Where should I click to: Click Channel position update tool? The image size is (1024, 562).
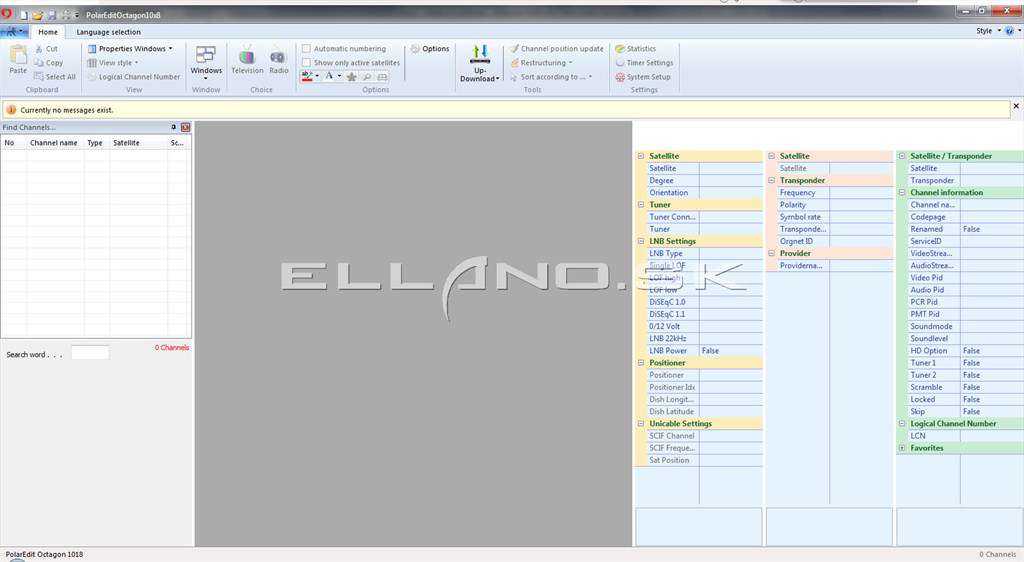pyautogui.click(x=556, y=49)
